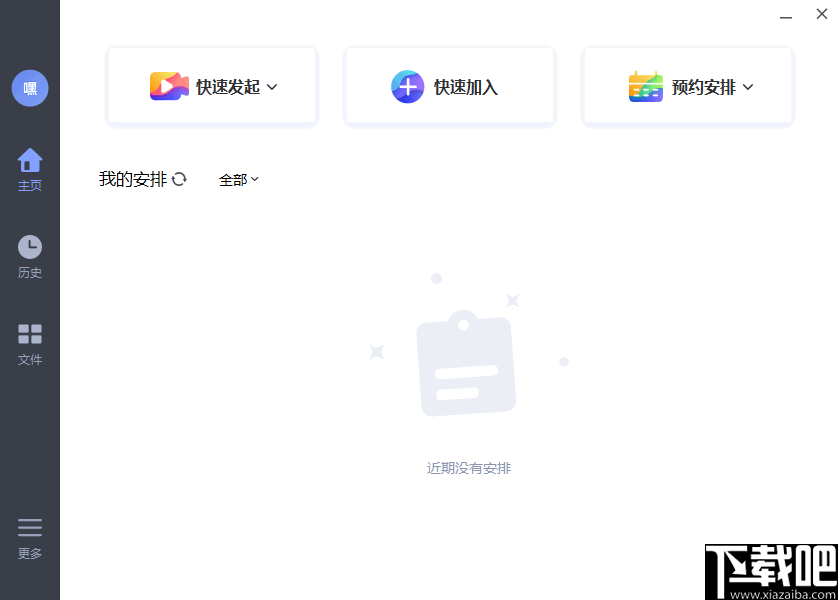The height and width of the screenshot is (600, 840).
Task: Refresh 我的安排 with the reload icon
Action: pos(180,179)
